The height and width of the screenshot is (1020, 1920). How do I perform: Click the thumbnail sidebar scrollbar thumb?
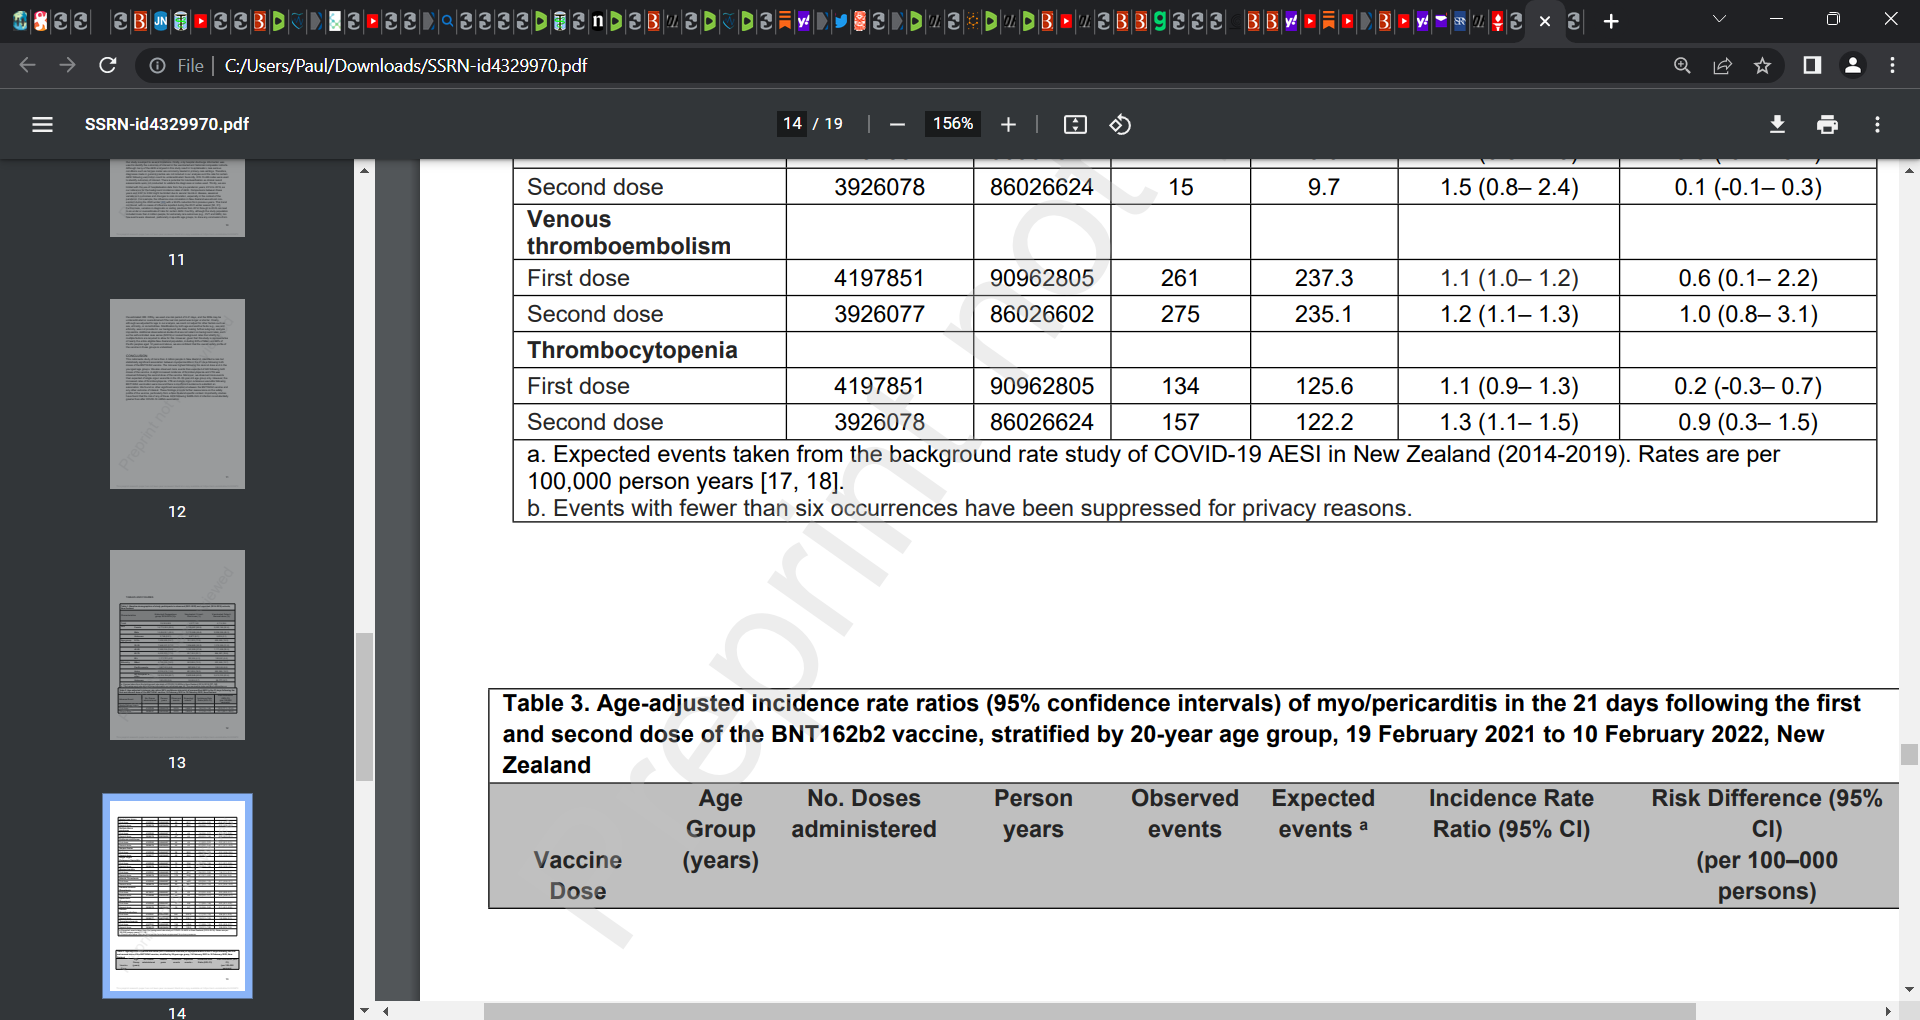click(364, 706)
